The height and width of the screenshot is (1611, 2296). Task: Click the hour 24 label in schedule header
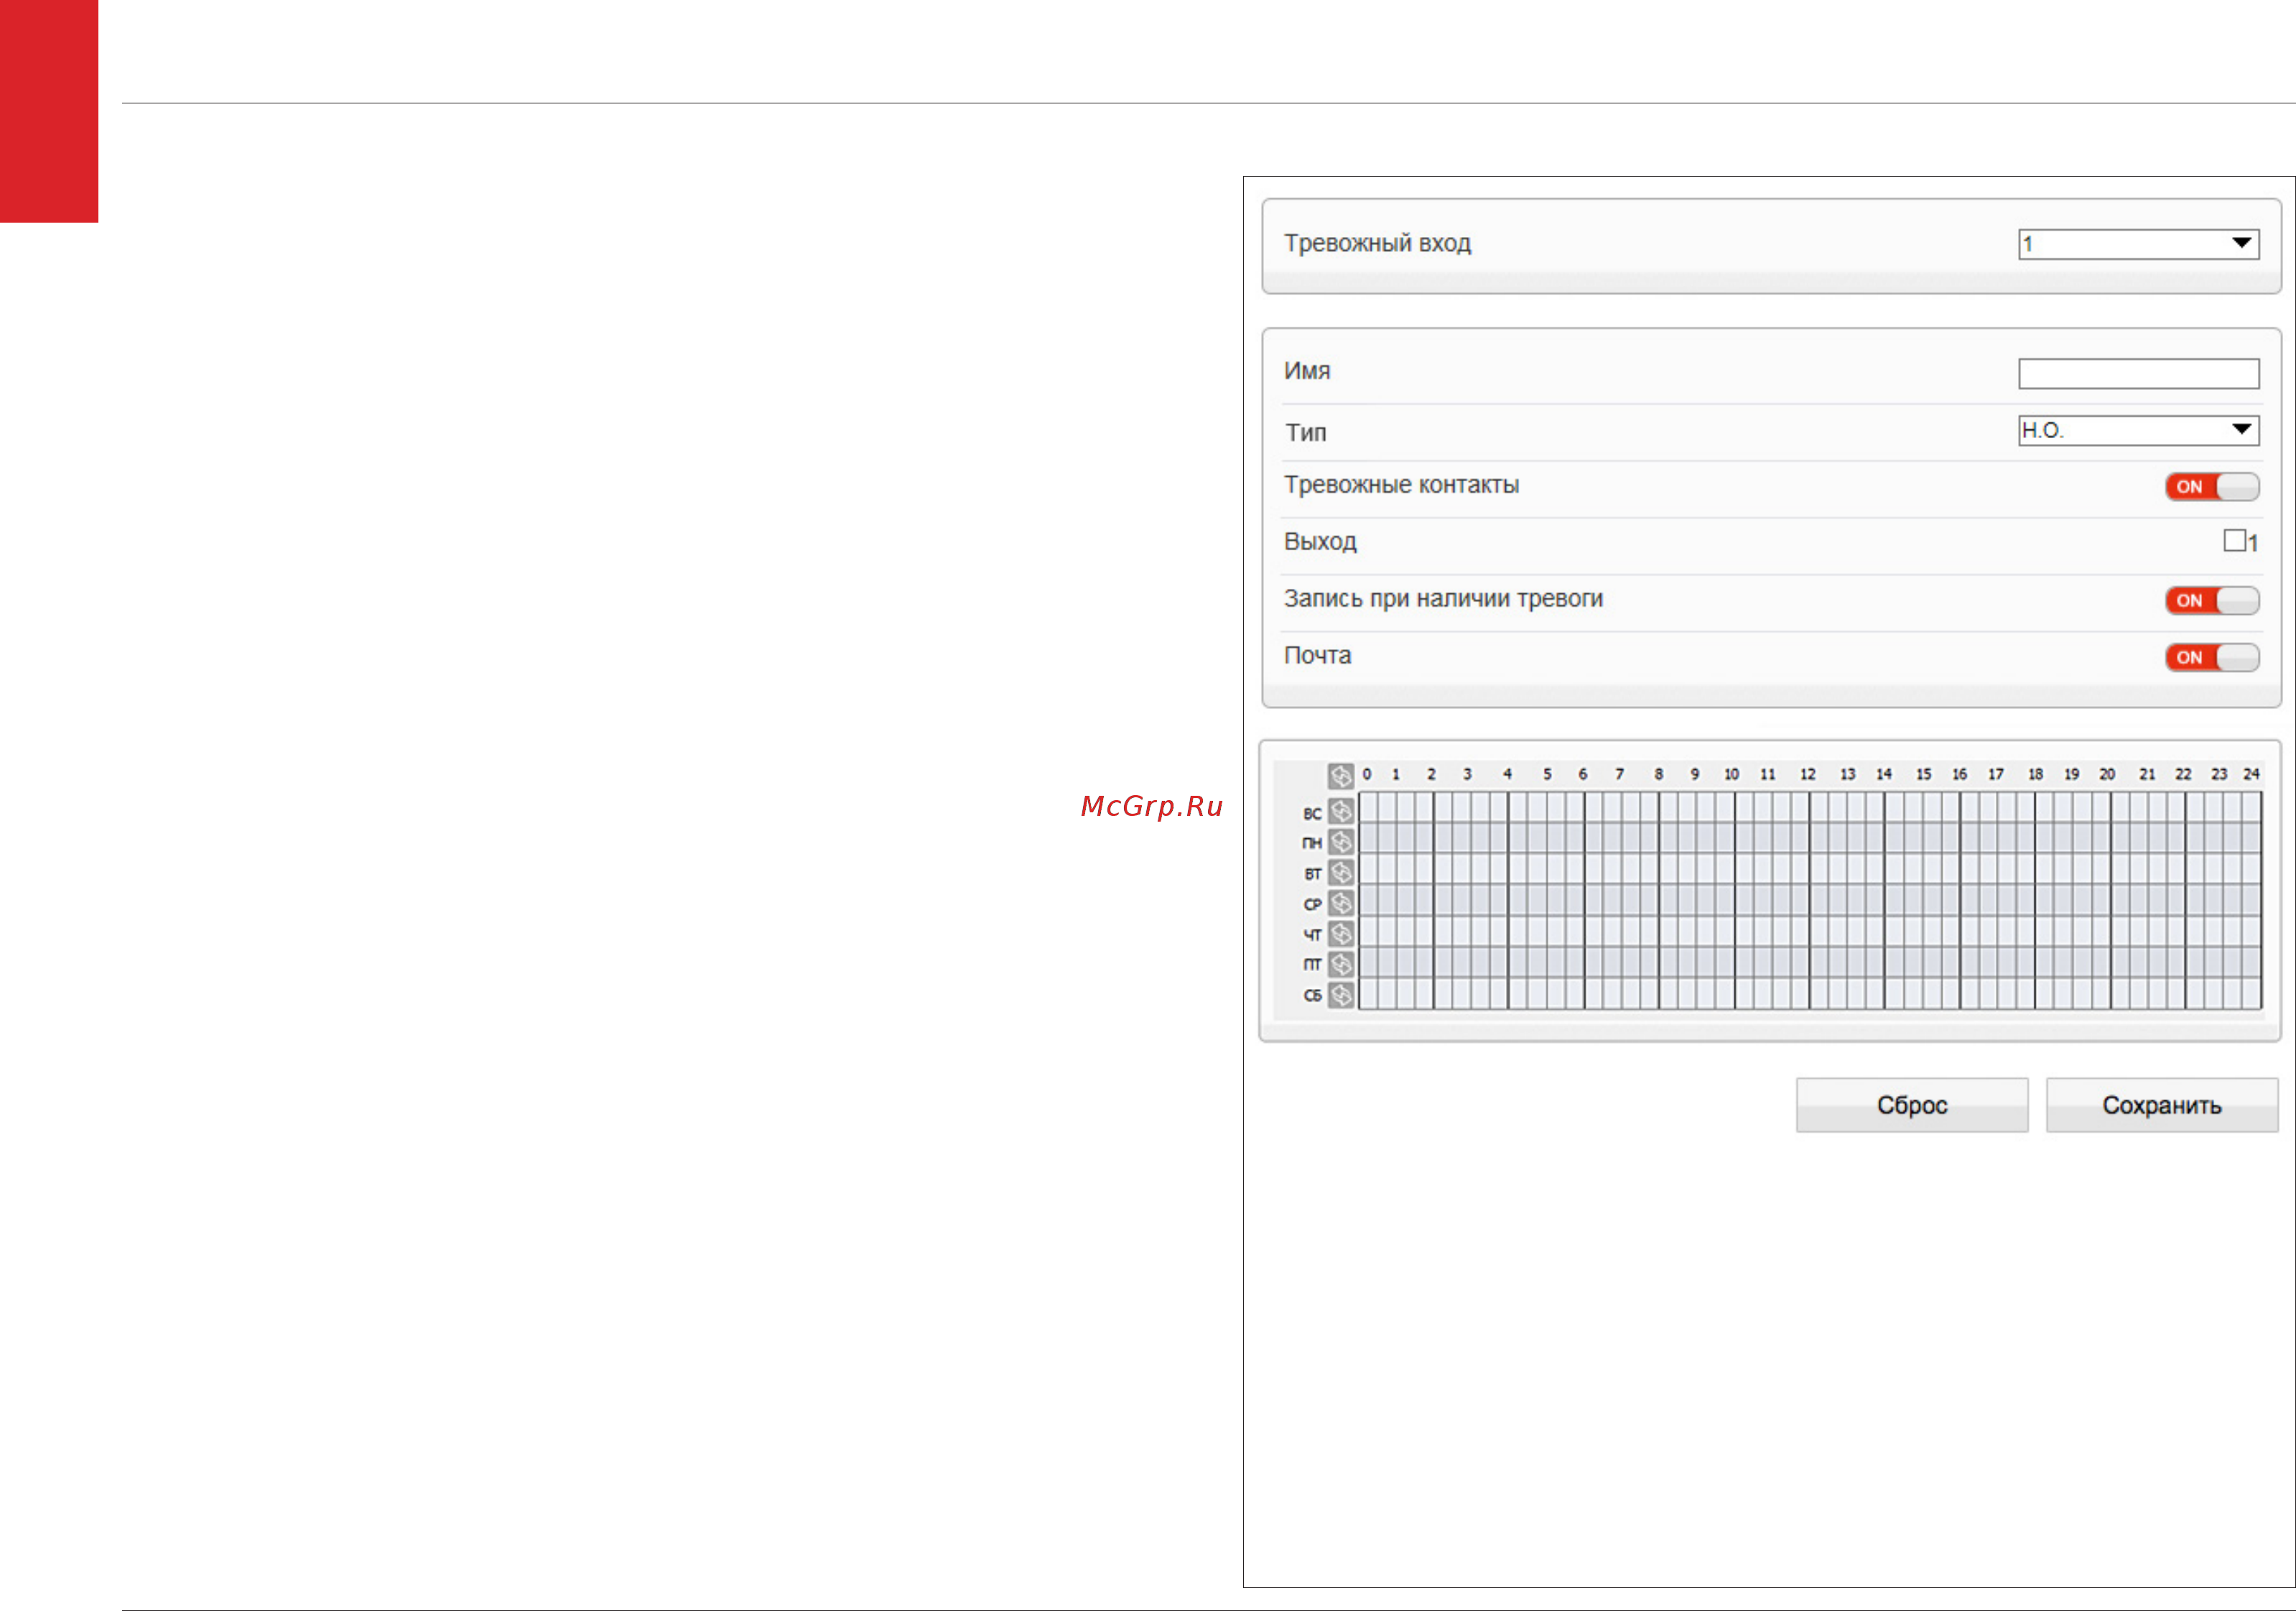[x=2251, y=774]
